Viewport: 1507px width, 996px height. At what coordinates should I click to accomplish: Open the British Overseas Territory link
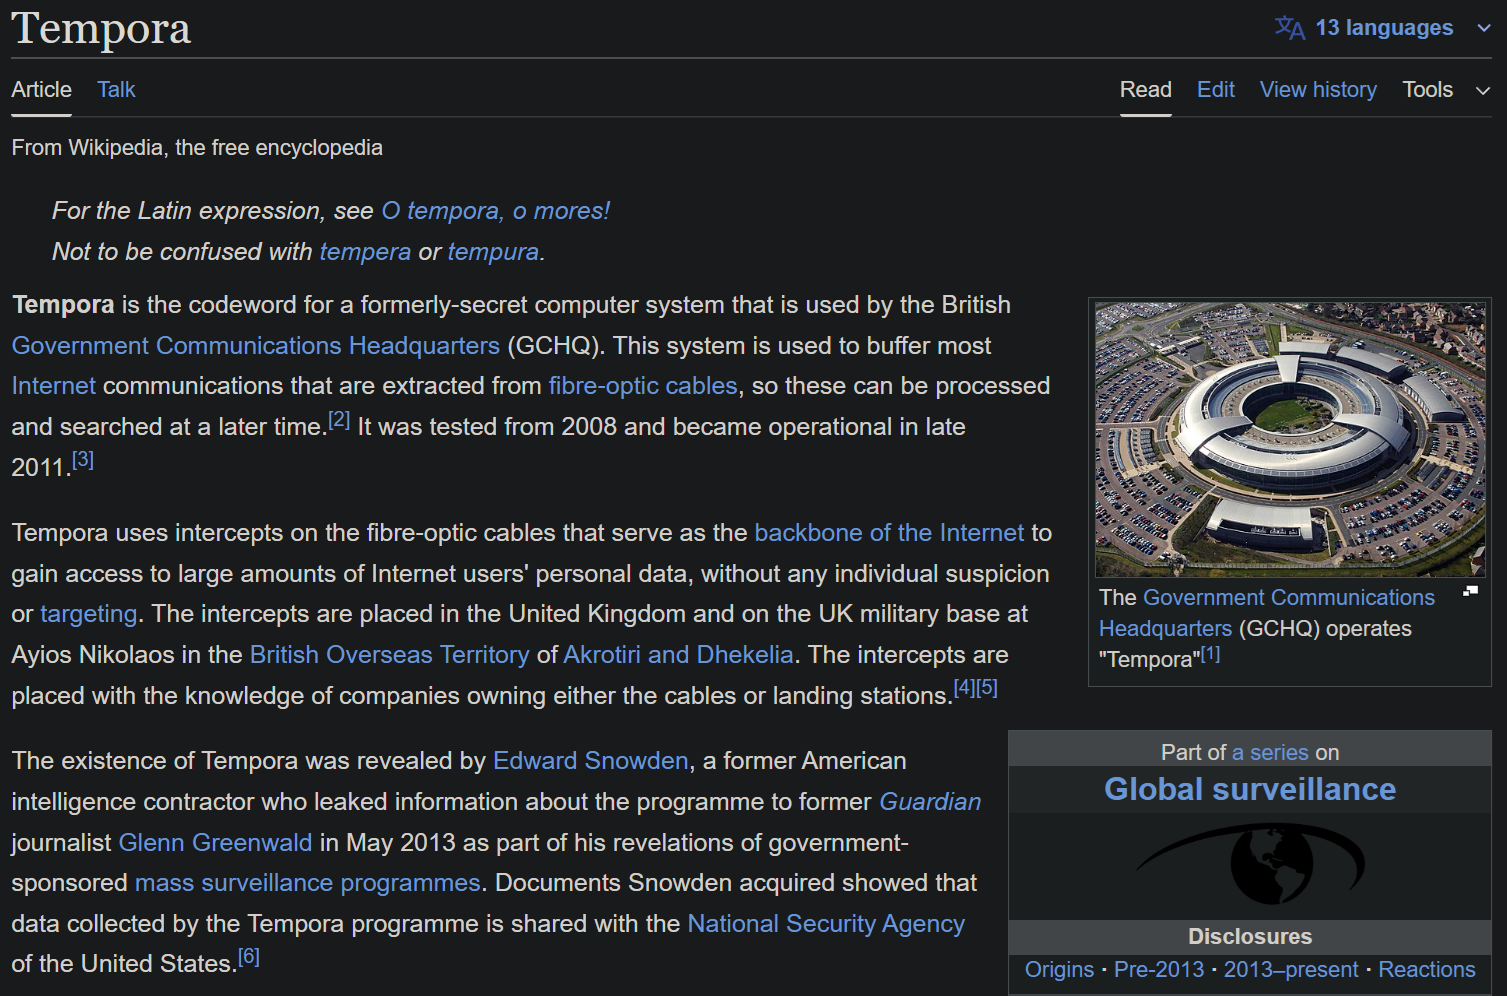click(390, 655)
